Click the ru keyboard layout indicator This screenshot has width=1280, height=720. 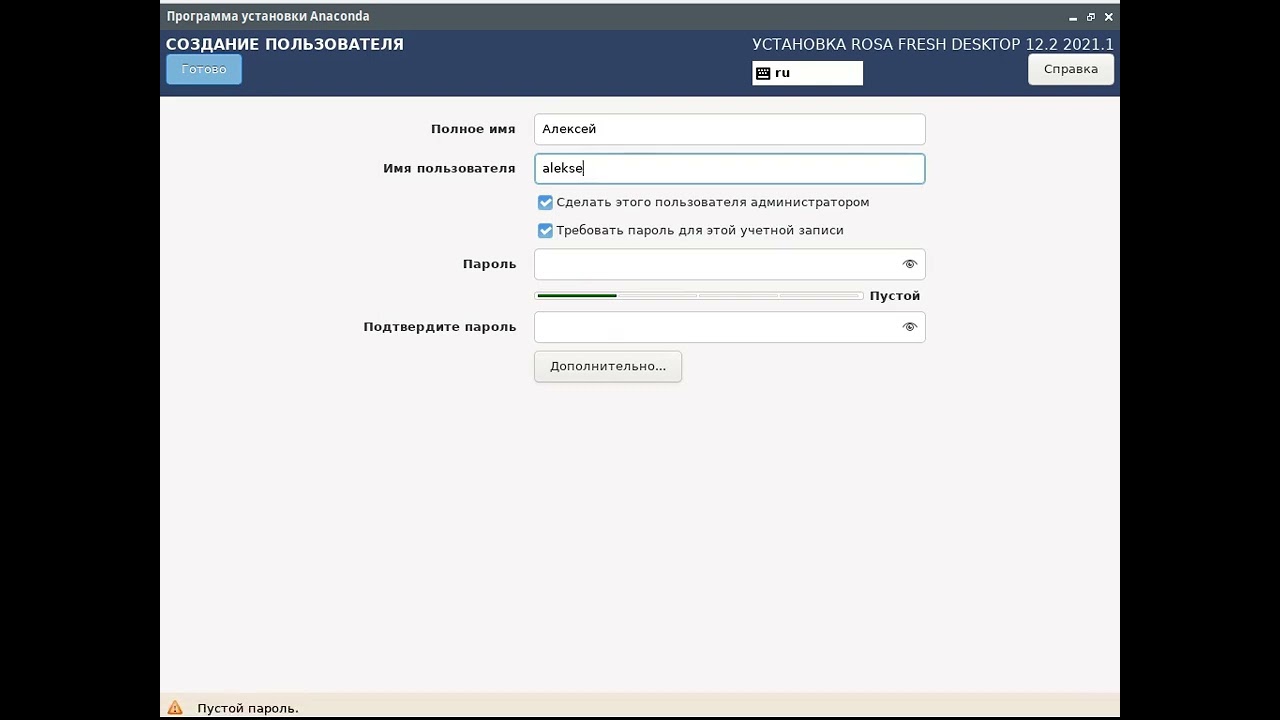[x=807, y=73]
